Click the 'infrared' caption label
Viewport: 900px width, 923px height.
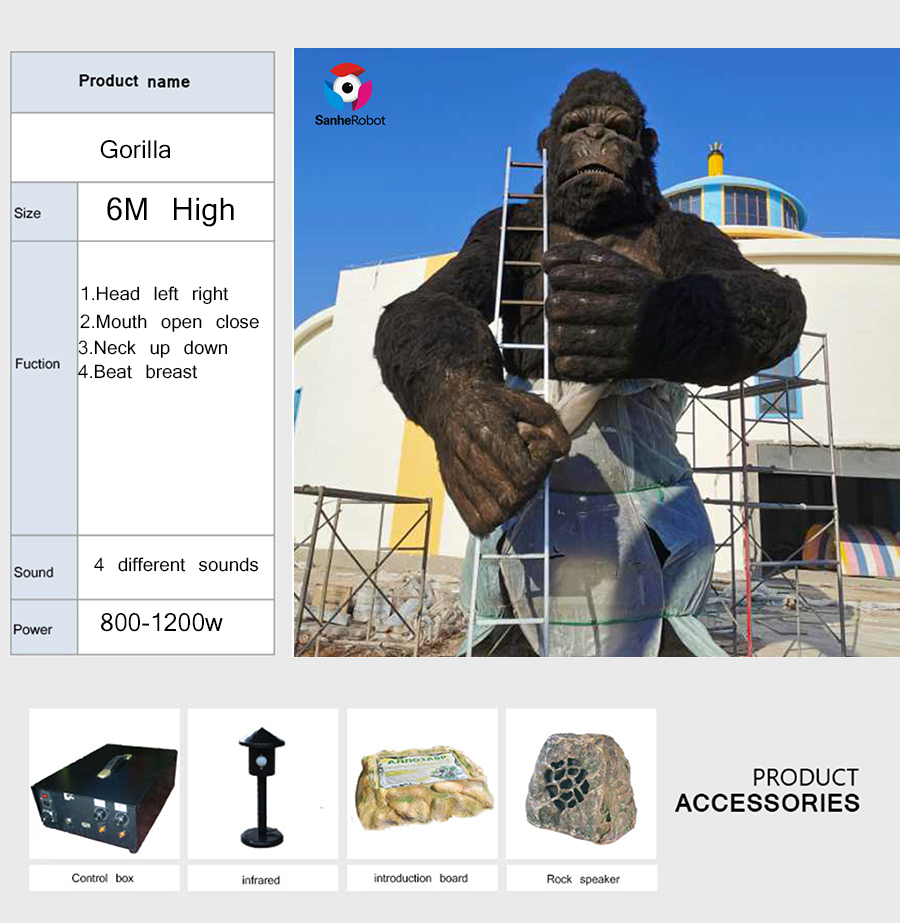(x=261, y=879)
